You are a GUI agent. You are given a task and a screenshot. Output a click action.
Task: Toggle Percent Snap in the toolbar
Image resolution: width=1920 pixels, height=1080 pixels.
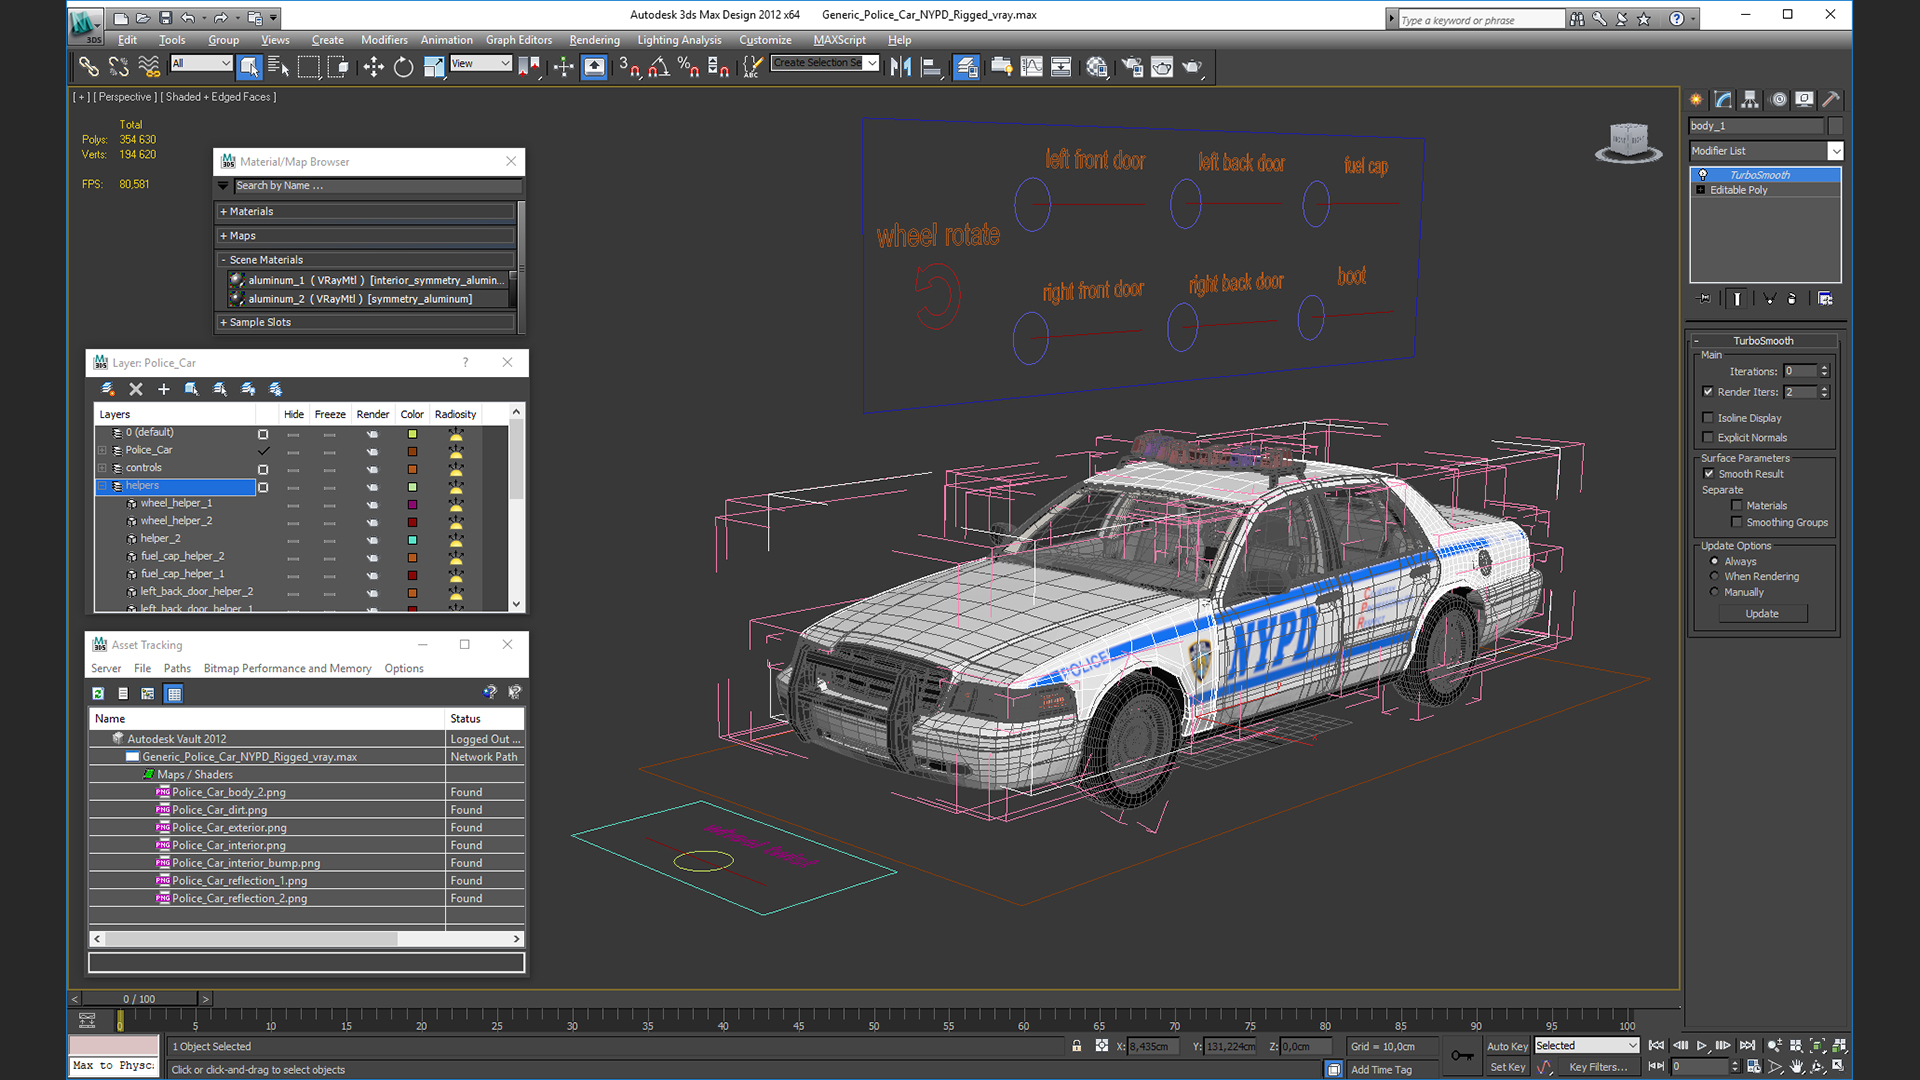point(688,67)
